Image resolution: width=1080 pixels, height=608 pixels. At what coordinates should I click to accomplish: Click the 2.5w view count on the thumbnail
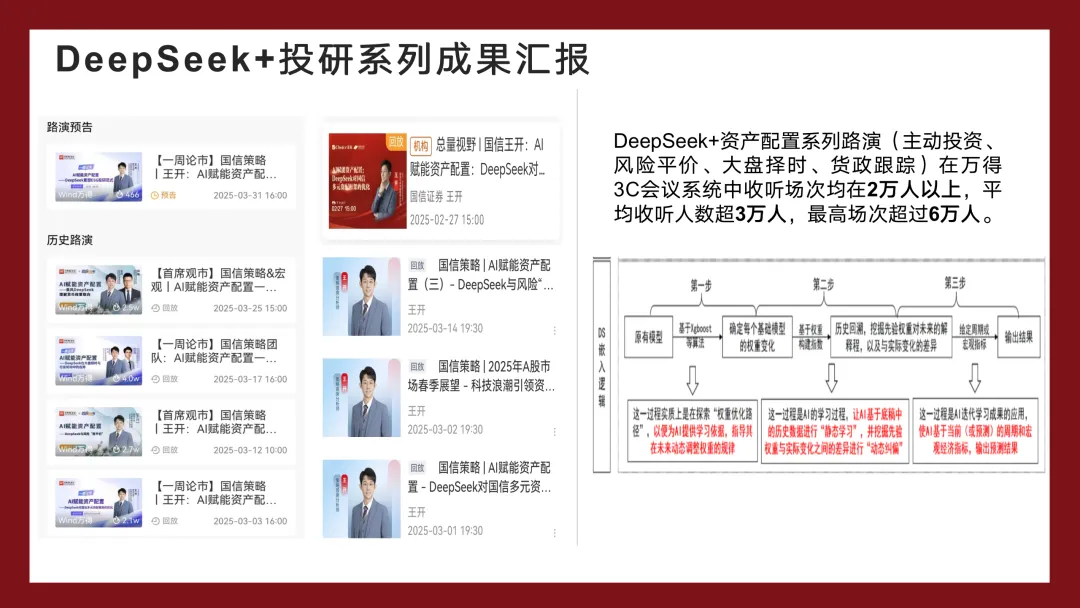point(127,308)
